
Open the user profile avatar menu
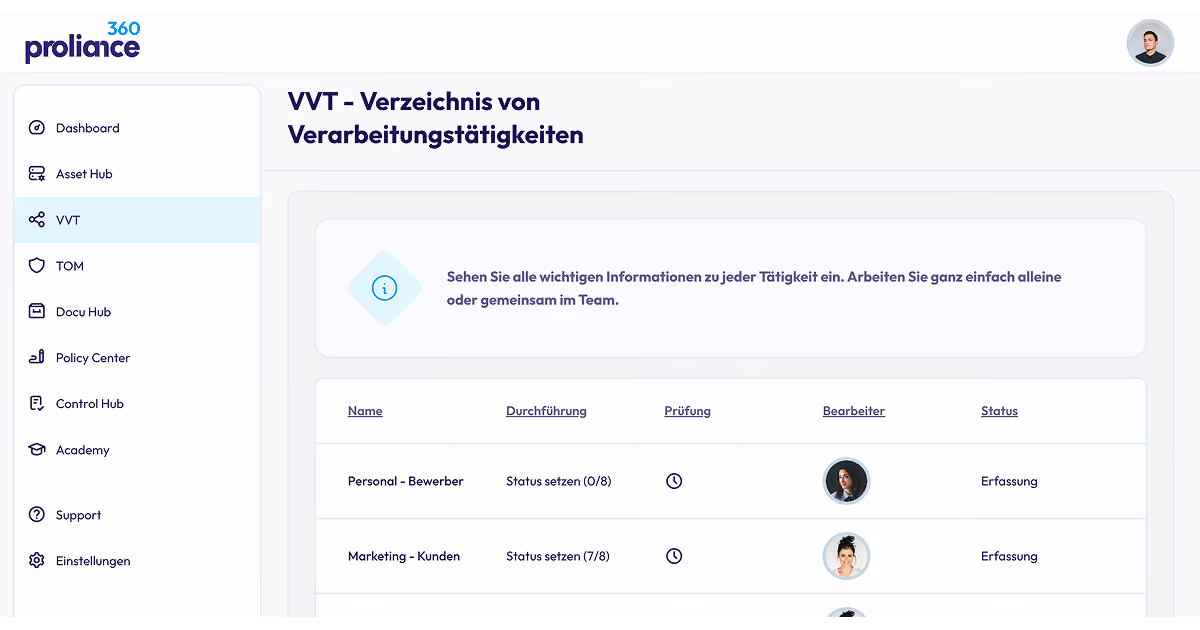click(1150, 43)
